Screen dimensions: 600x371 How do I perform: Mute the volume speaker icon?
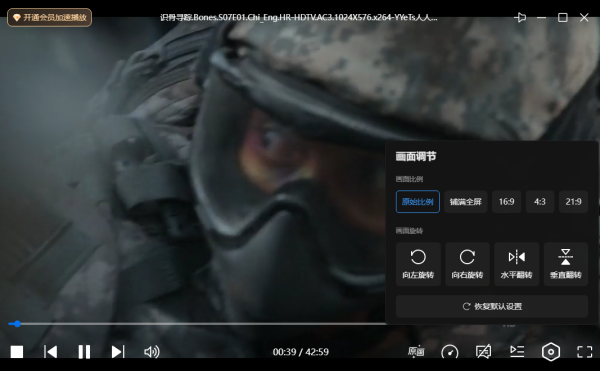click(x=152, y=351)
